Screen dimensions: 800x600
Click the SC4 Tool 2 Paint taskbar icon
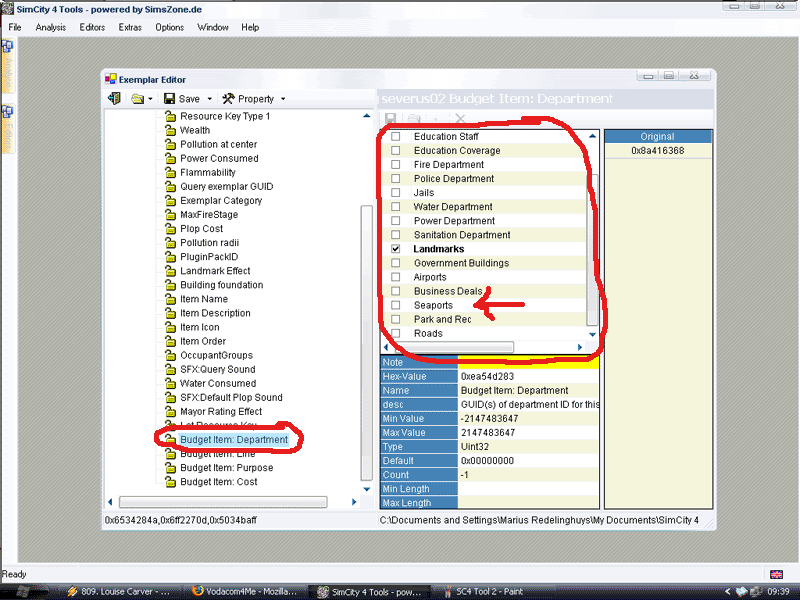pyautogui.click(x=447, y=591)
